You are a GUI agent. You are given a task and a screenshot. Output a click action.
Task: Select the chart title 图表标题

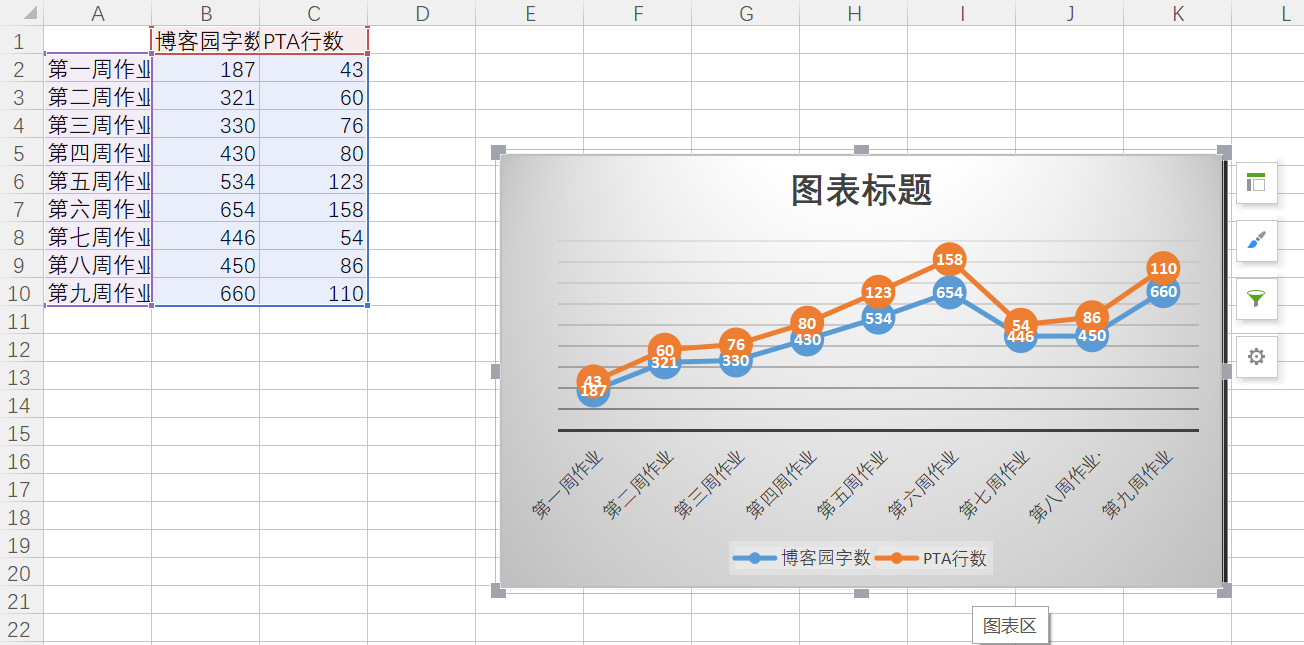[861, 190]
